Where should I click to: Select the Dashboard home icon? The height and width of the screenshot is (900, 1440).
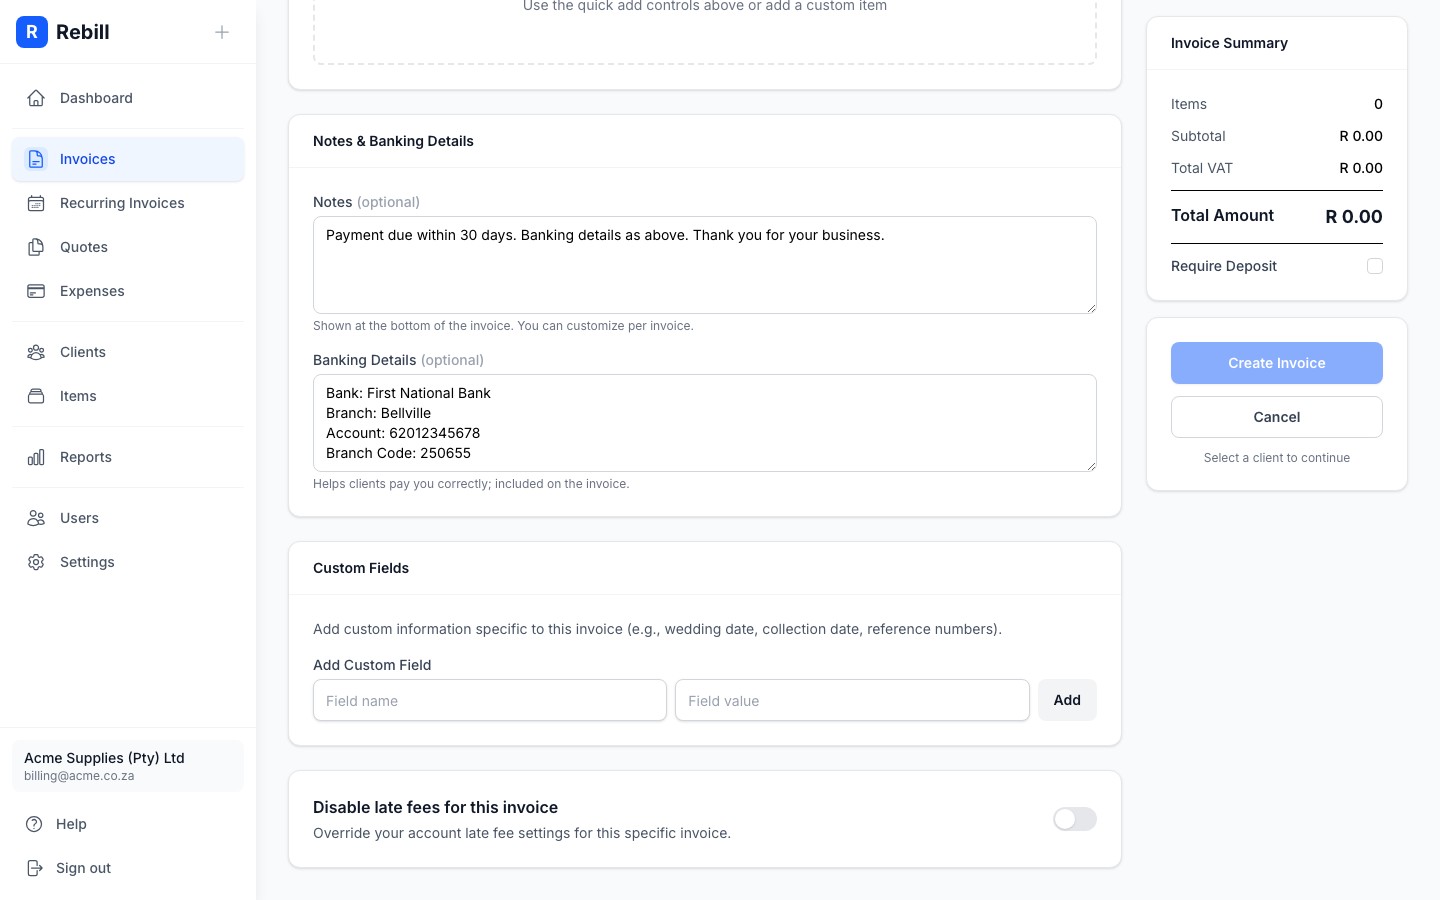pyautogui.click(x=36, y=98)
